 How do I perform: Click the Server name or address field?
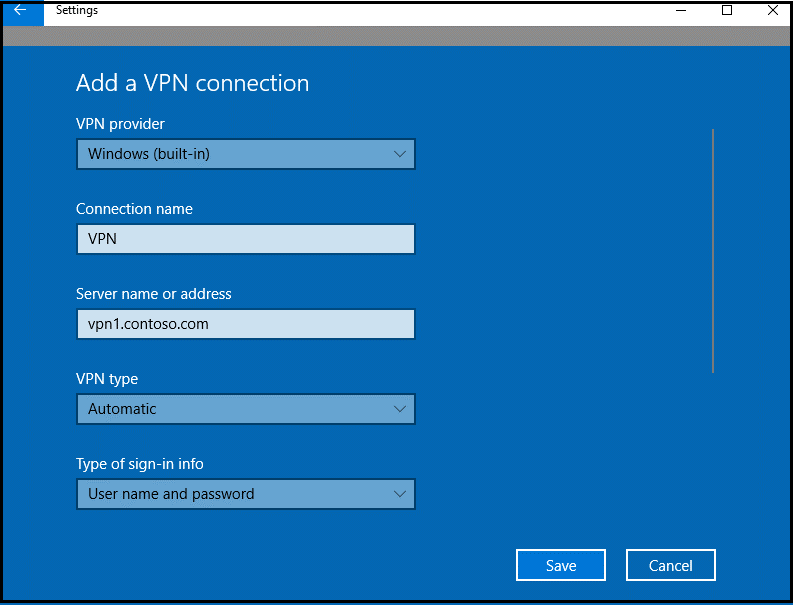click(x=246, y=324)
